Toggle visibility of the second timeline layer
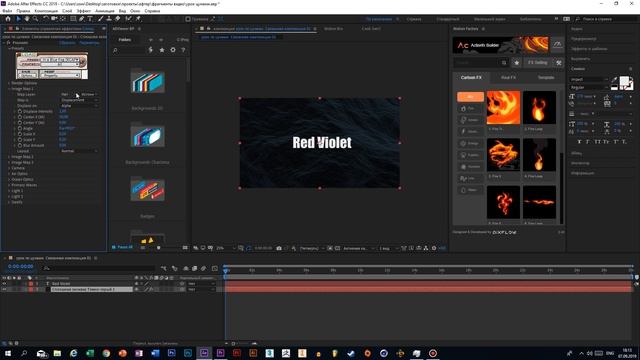The height and width of the screenshot is (360, 640). coord(4,289)
